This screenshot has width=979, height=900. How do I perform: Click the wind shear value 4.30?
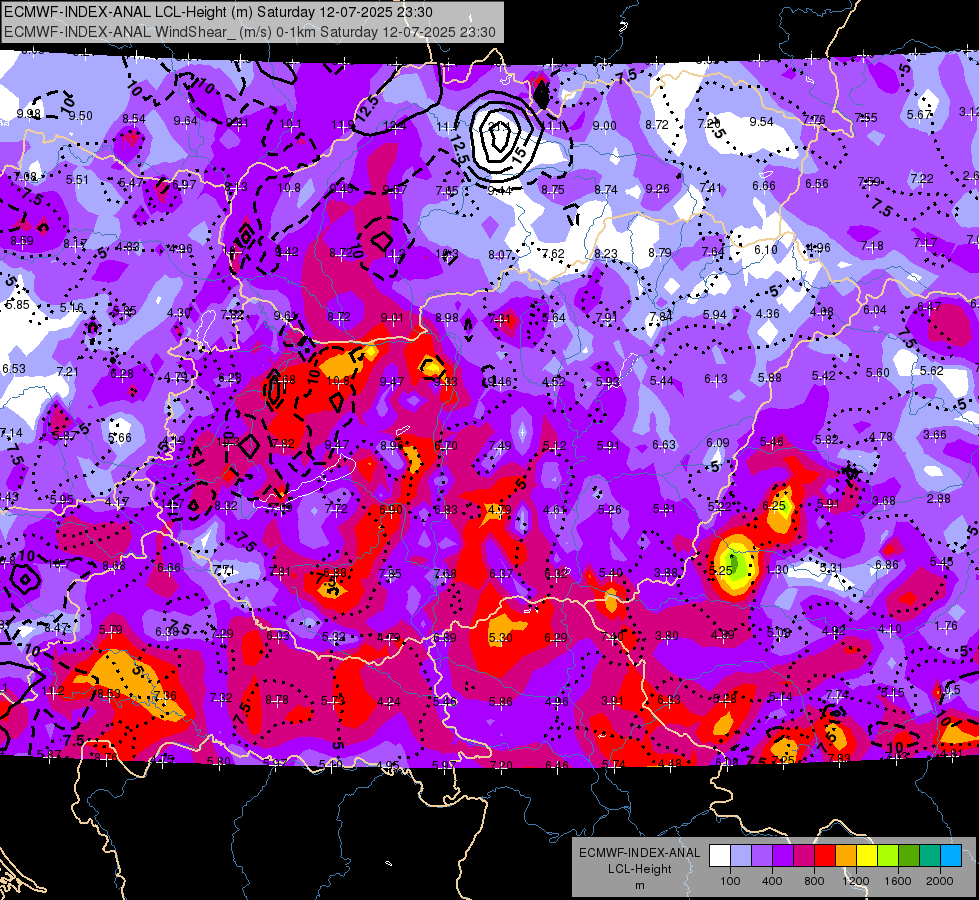(179, 312)
